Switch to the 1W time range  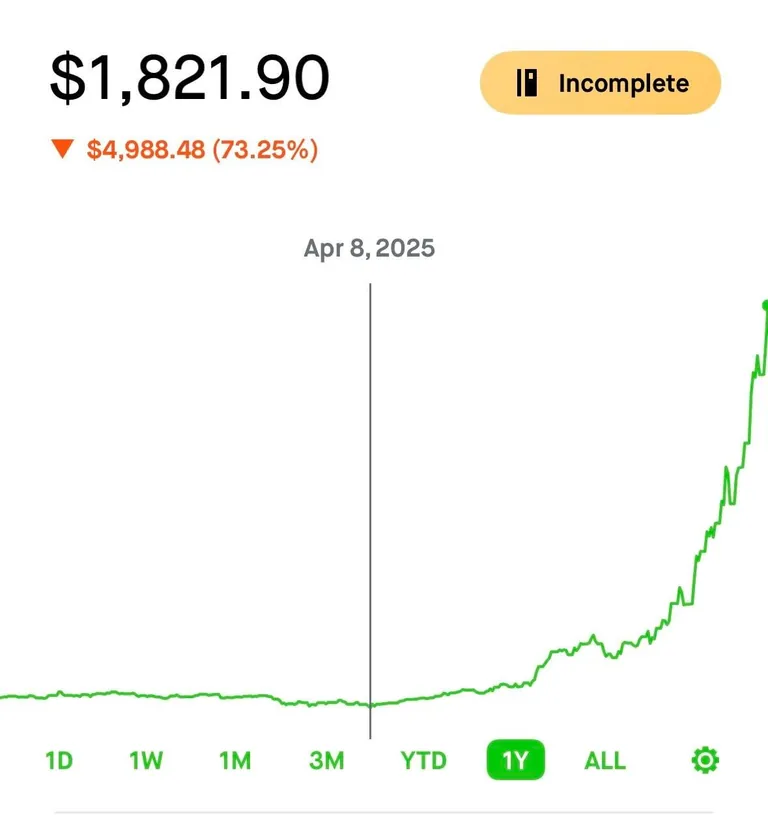pyautogui.click(x=146, y=760)
